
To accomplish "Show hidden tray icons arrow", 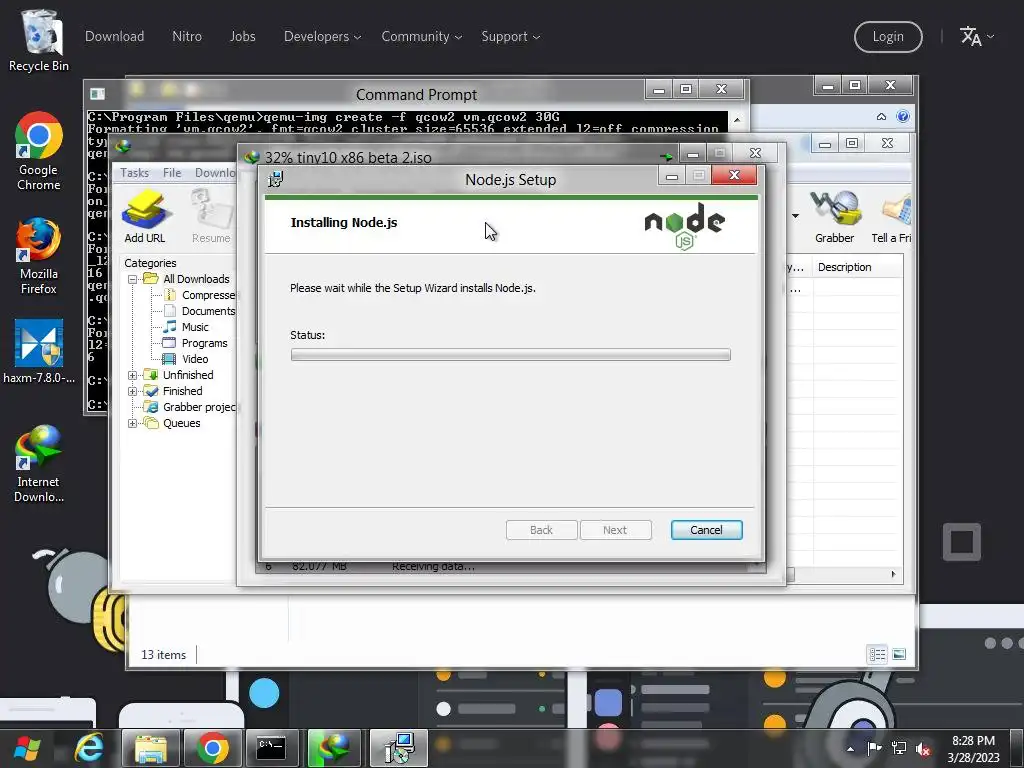I will pyautogui.click(x=850, y=749).
